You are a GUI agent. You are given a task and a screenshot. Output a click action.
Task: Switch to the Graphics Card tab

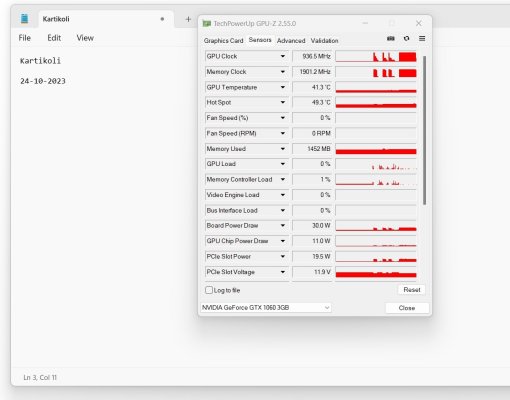click(x=223, y=41)
